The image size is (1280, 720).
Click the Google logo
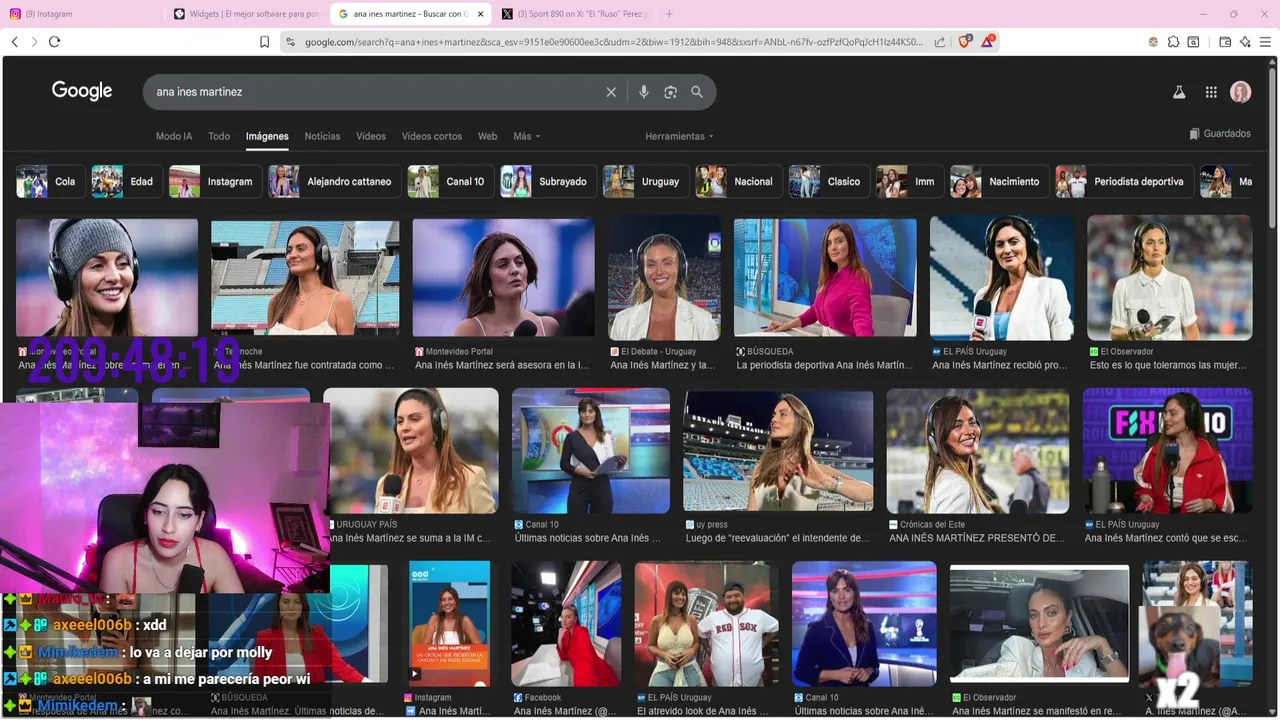click(x=82, y=91)
